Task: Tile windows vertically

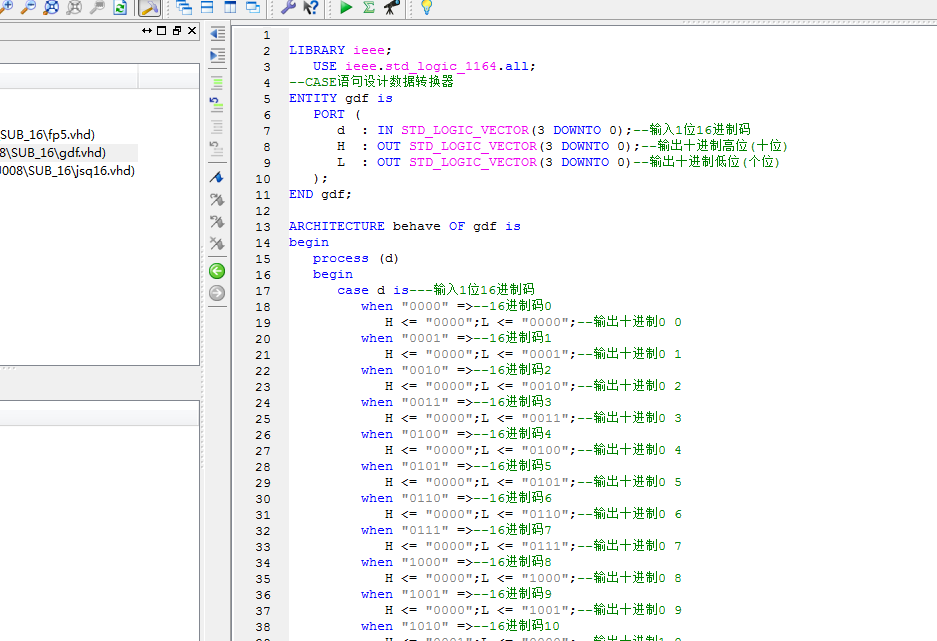Action: (x=230, y=7)
